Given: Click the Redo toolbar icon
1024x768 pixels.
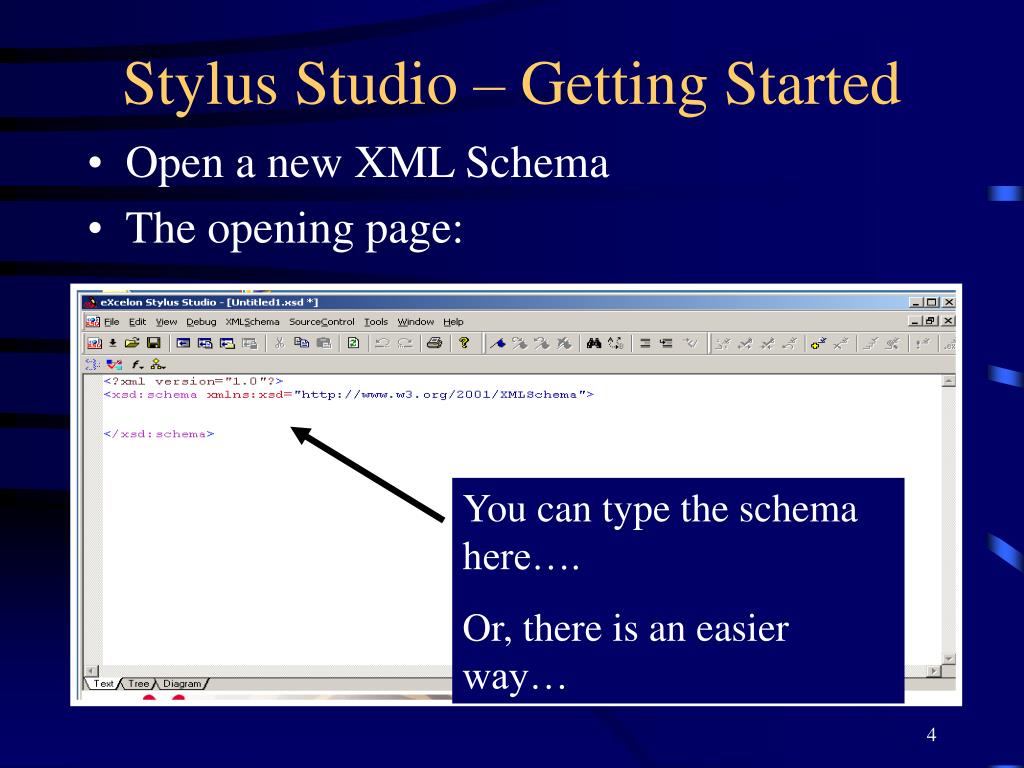Looking at the screenshot, I should coord(405,343).
